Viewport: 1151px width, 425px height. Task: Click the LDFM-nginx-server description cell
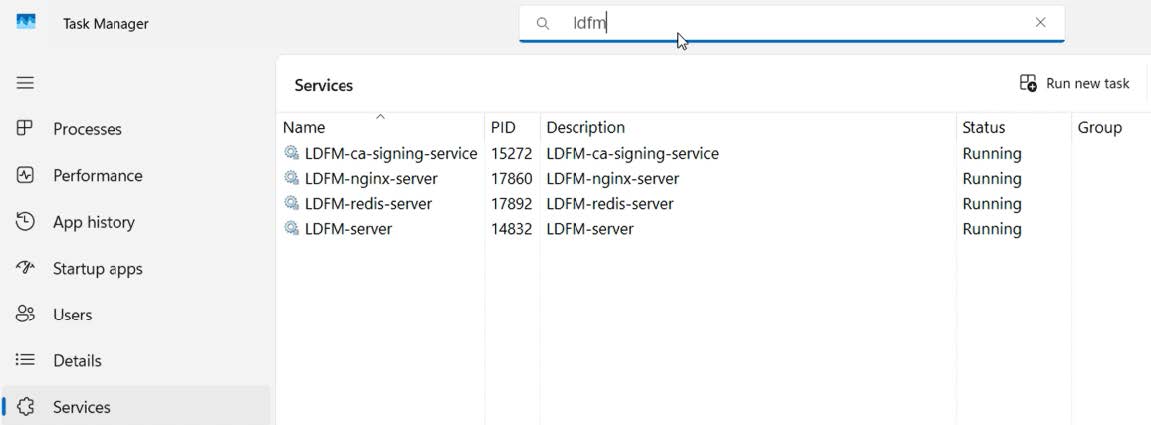[612, 178]
